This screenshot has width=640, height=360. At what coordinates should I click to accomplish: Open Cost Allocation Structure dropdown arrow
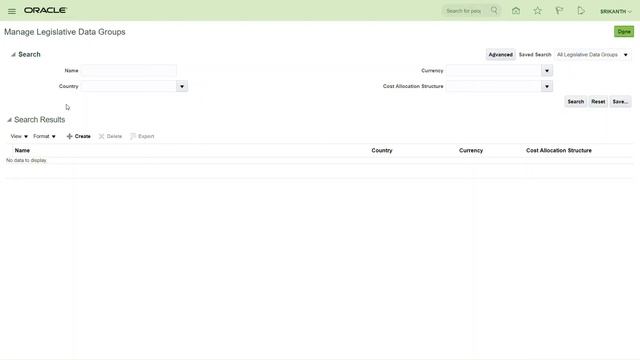(547, 87)
